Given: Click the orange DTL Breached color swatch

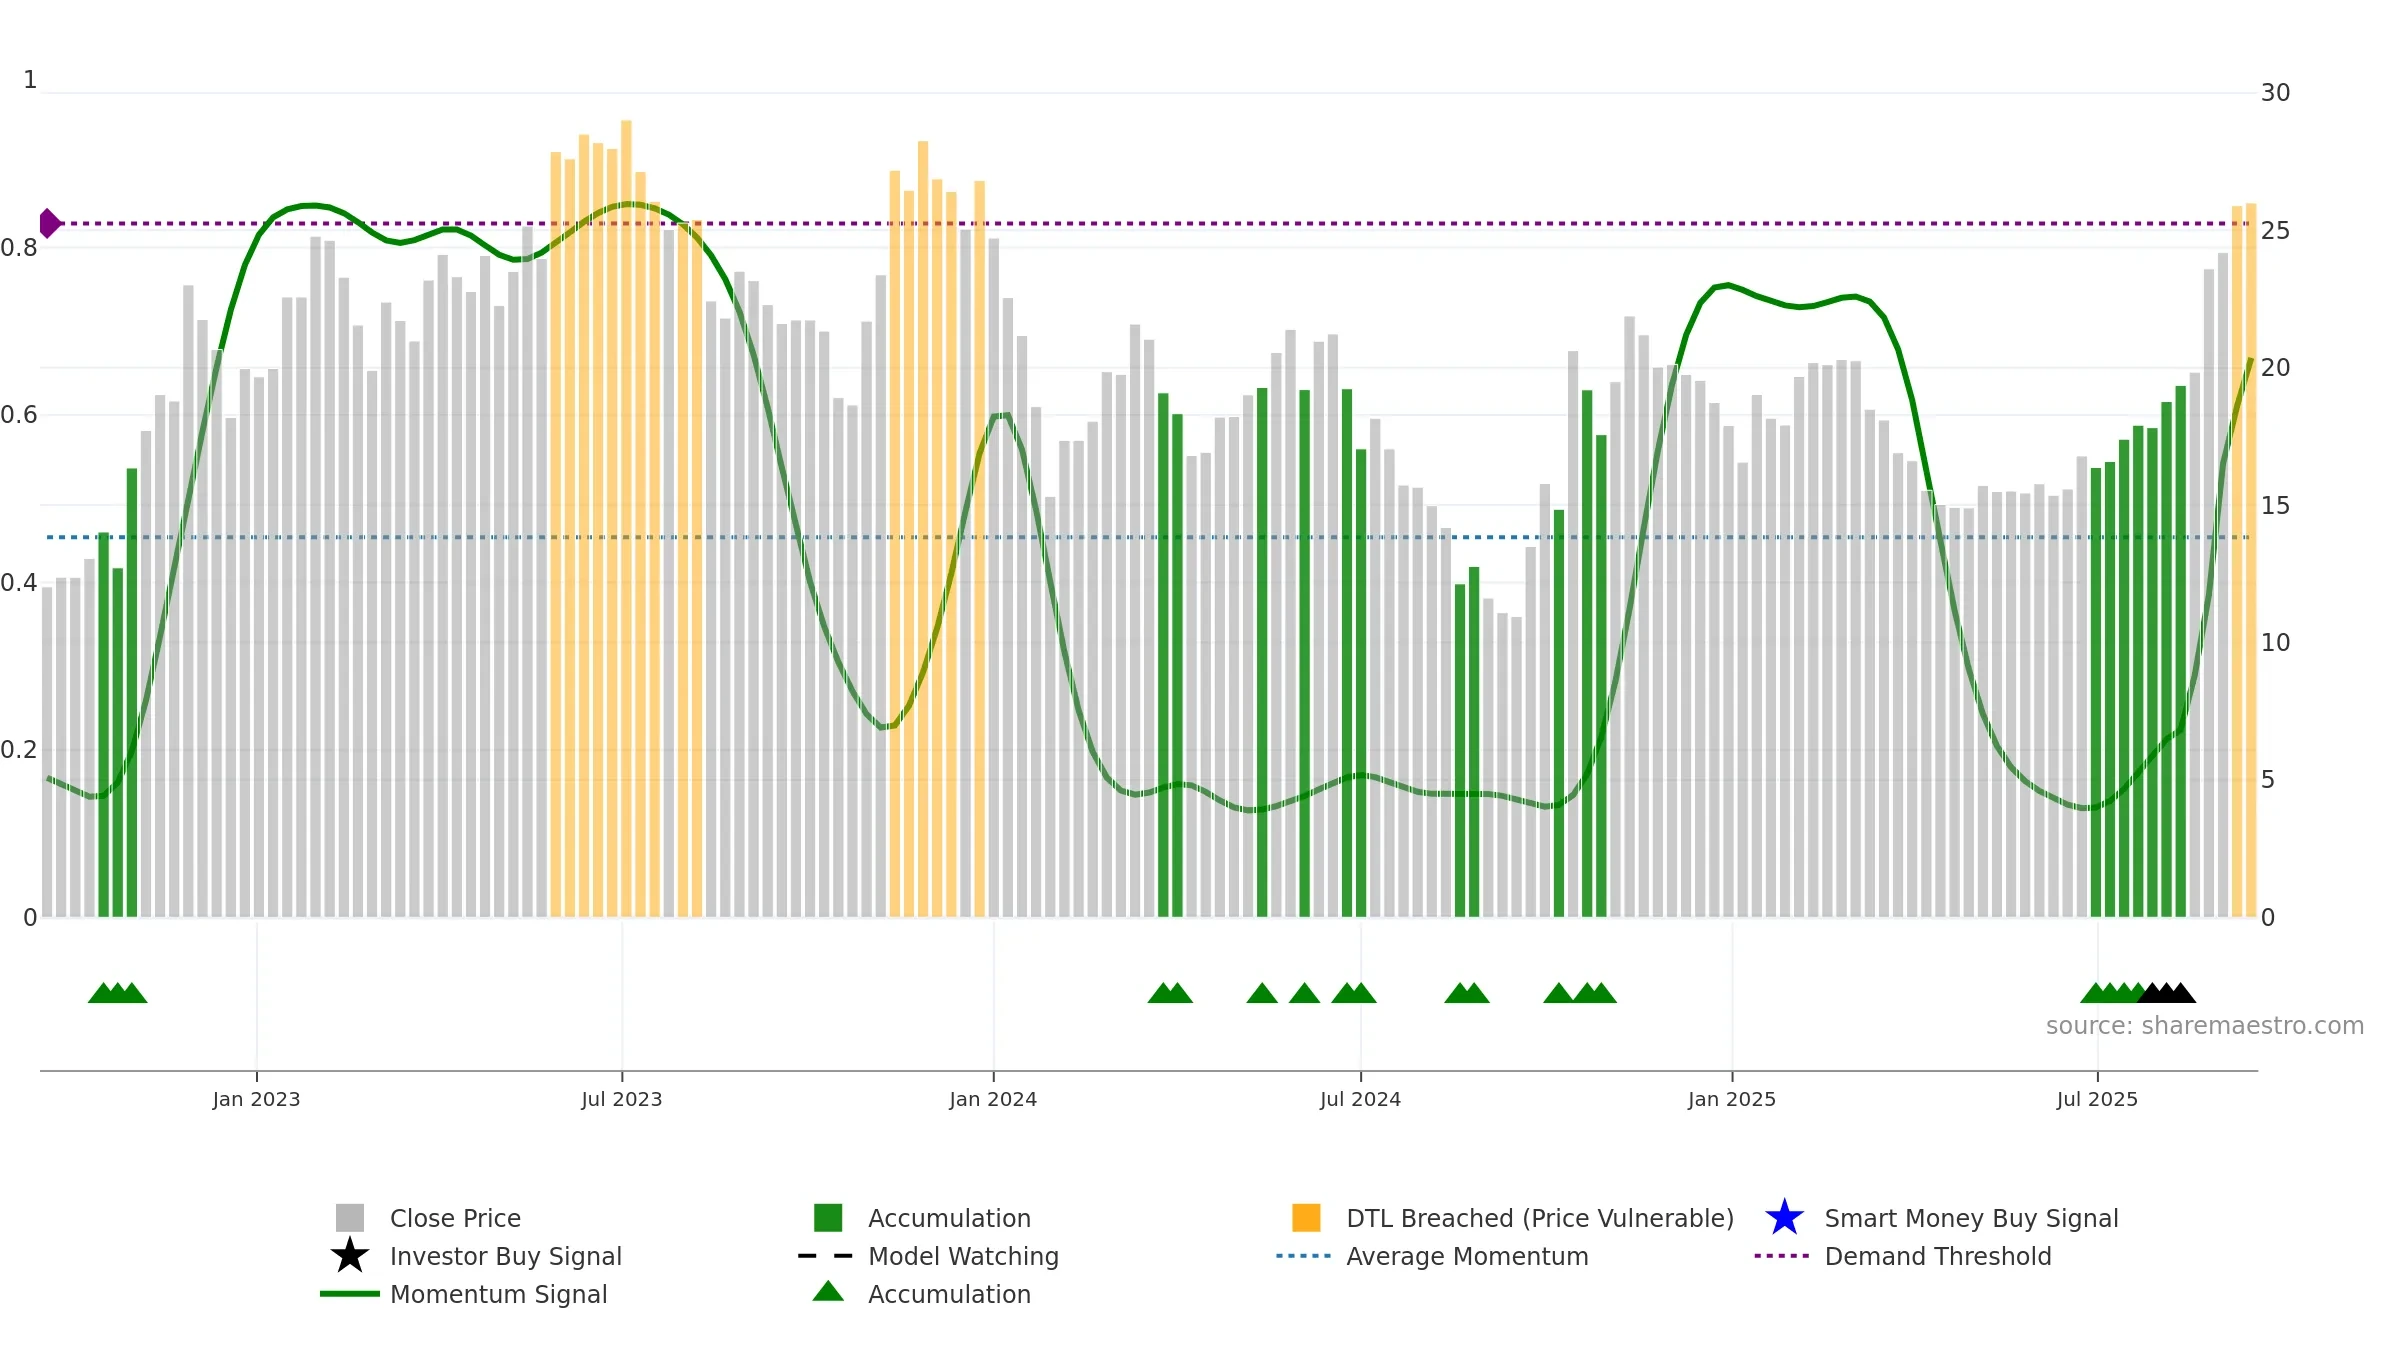Looking at the screenshot, I should coord(1306,1217).
